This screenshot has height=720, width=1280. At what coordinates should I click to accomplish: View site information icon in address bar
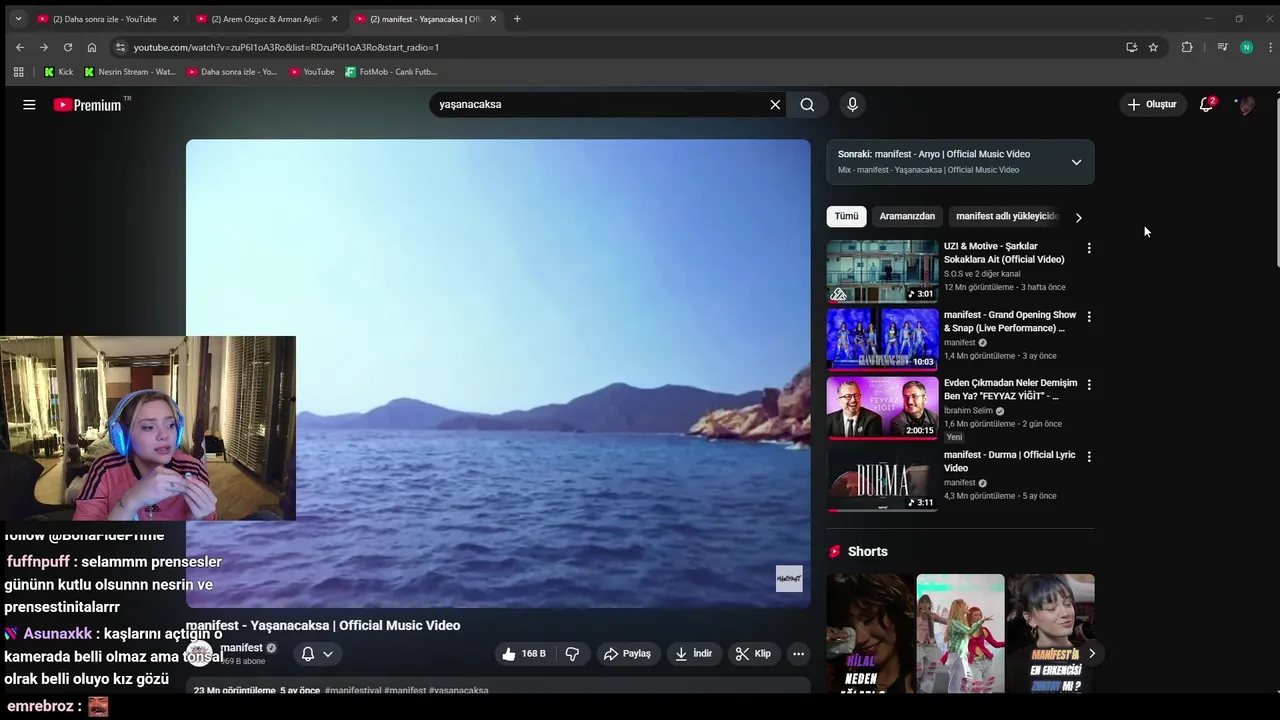[120, 47]
